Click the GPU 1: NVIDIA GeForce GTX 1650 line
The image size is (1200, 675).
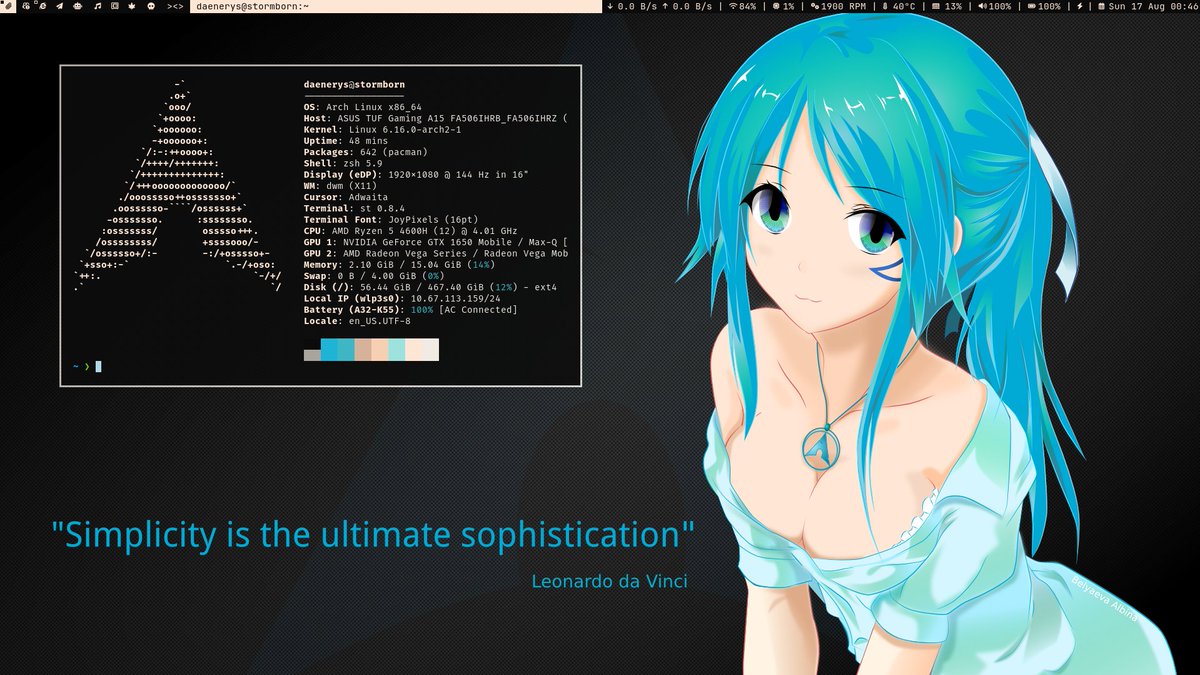(436, 242)
